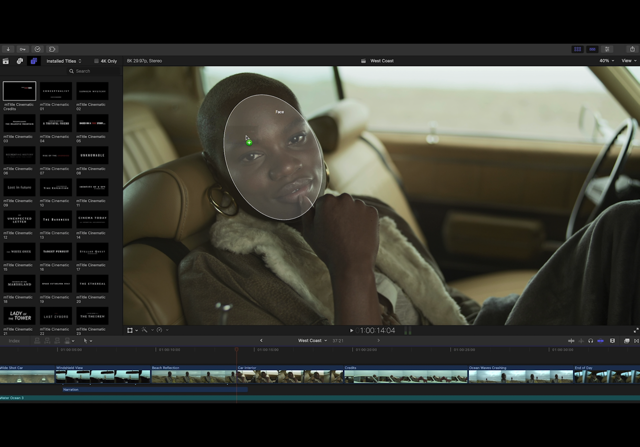Open the viewer View options dropdown

(629, 61)
